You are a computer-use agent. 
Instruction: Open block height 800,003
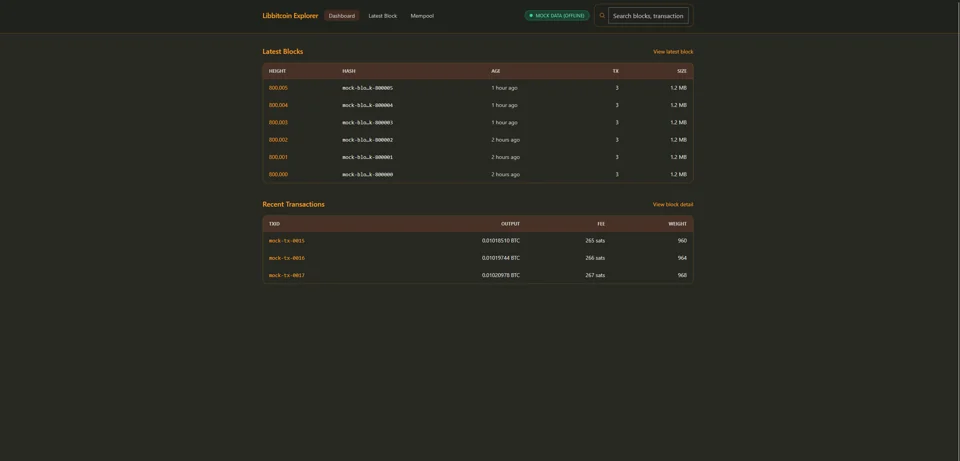pyautogui.click(x=278, y=122)
